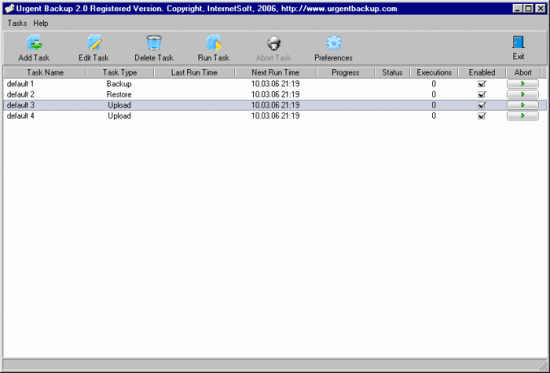This screenshot has width=550, height=373.
Task: Click executions count for default 4
Action: pyautogui.click(x=434, y=116)
